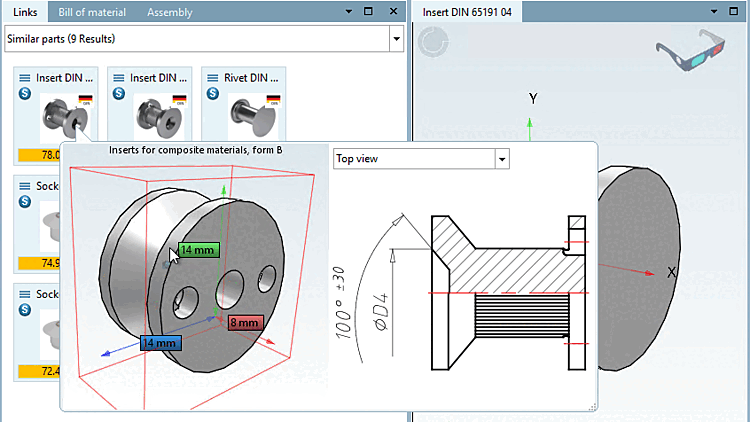Click the German flag DIN badge on Rivet tile

pos(272,100)
